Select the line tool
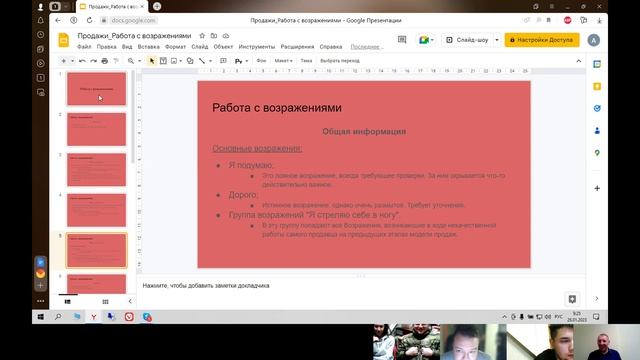Viewport: 640px width, 360px height. pyautogui.click(x=202, y=61)
